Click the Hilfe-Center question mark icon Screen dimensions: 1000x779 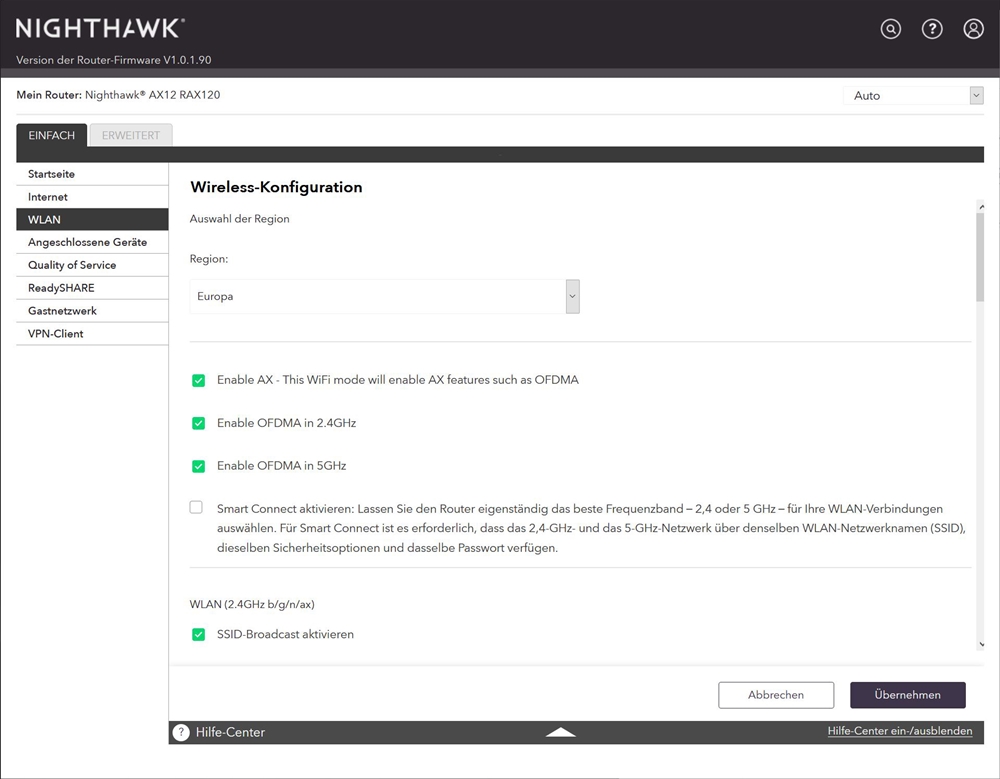[181, 732]
